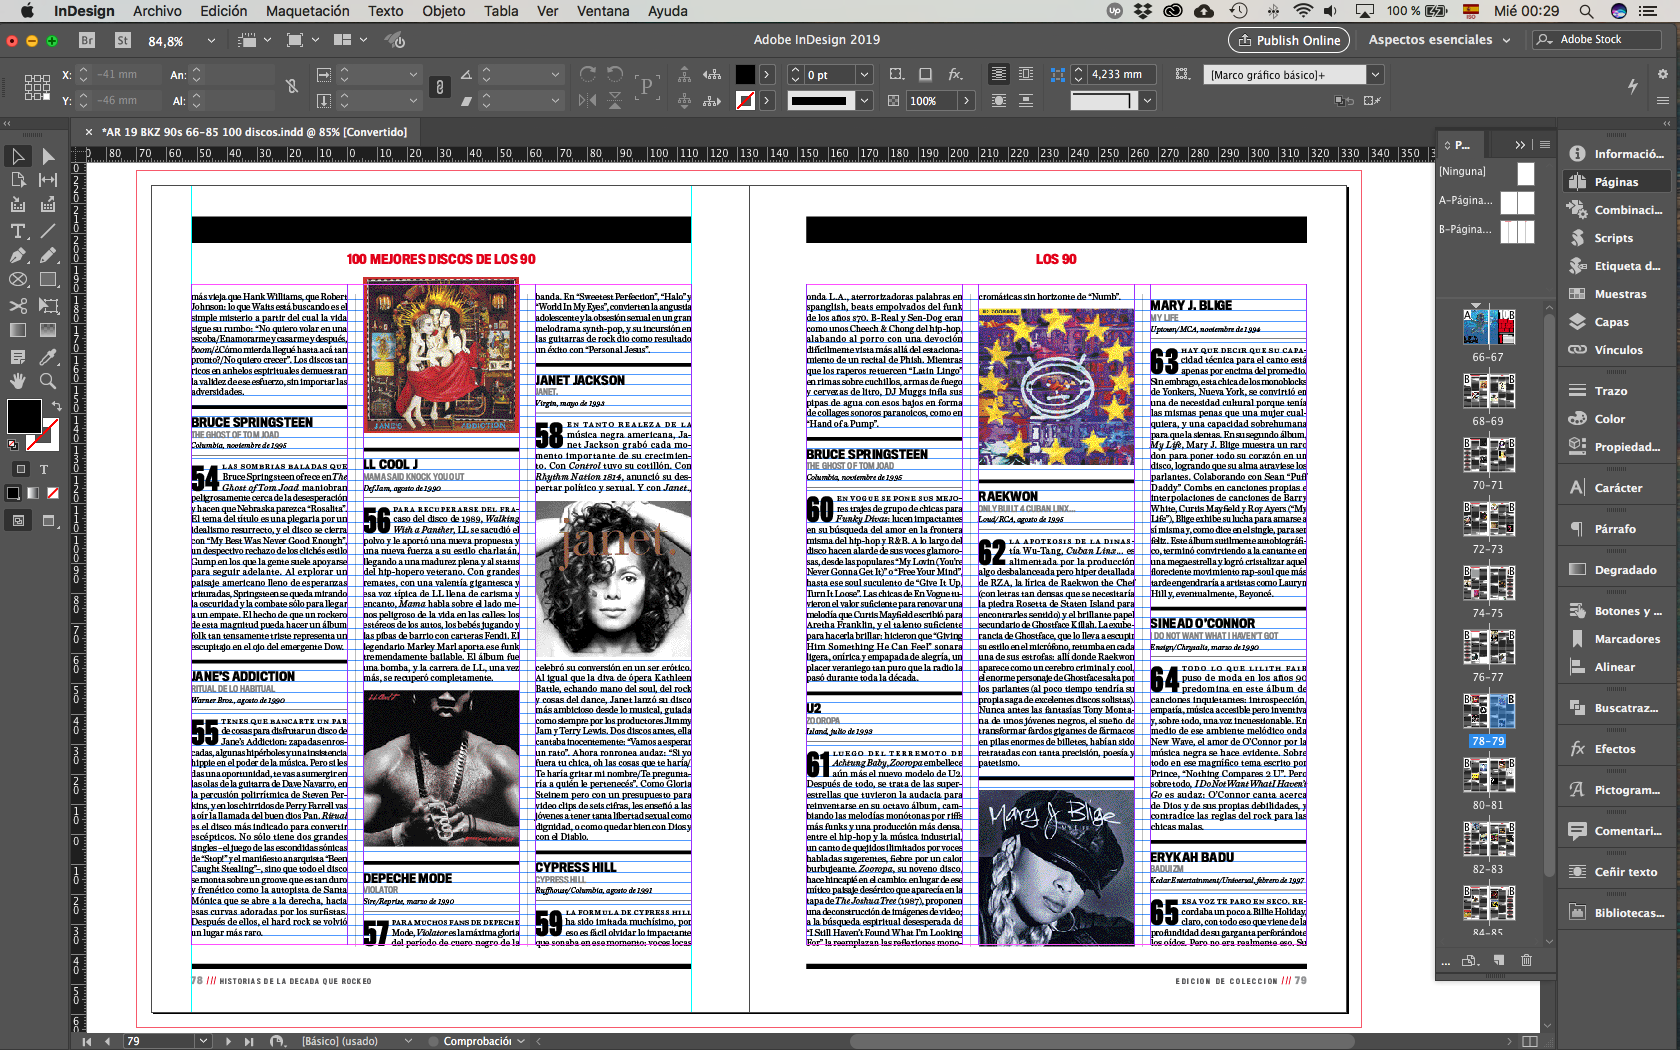Toggle Formatting affects text T button

pyautogui.click(x=44, y=469)
